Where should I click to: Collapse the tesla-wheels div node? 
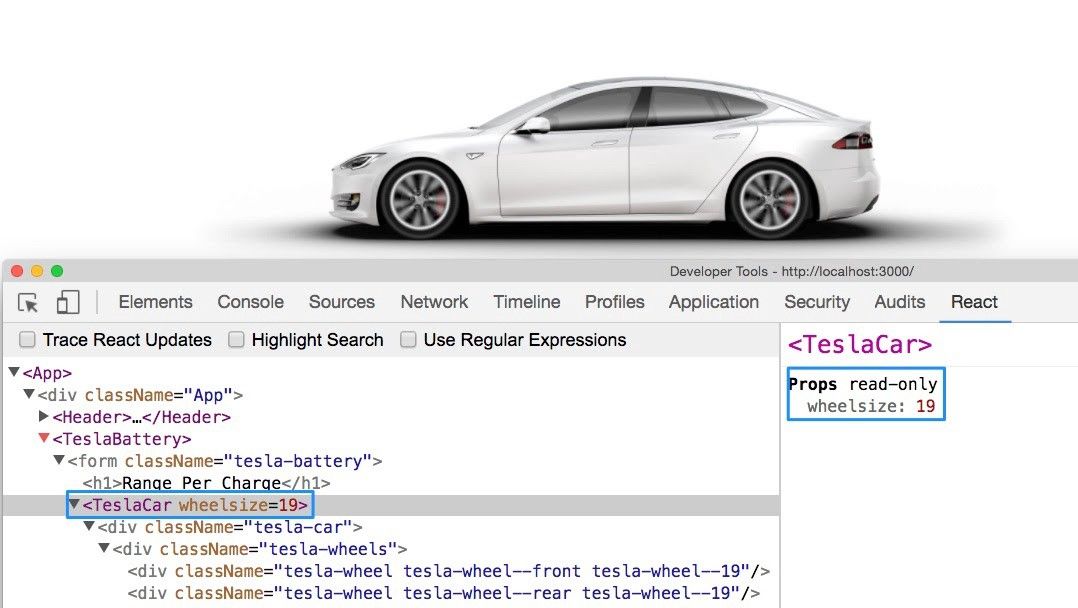104,549
